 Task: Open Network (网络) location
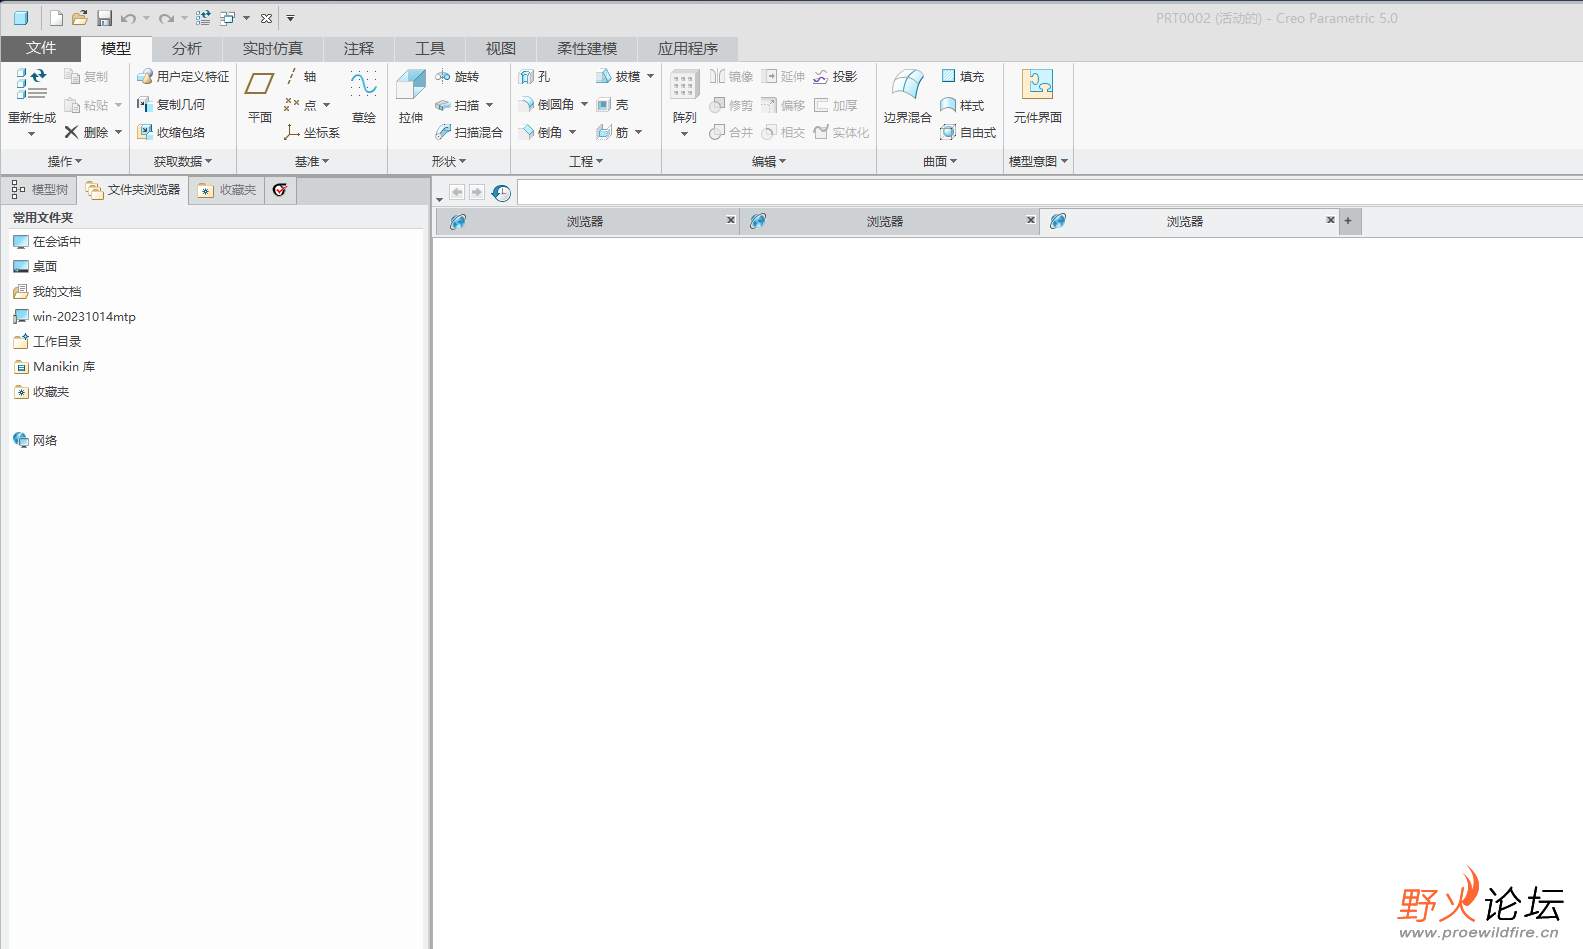coord(35,440)
